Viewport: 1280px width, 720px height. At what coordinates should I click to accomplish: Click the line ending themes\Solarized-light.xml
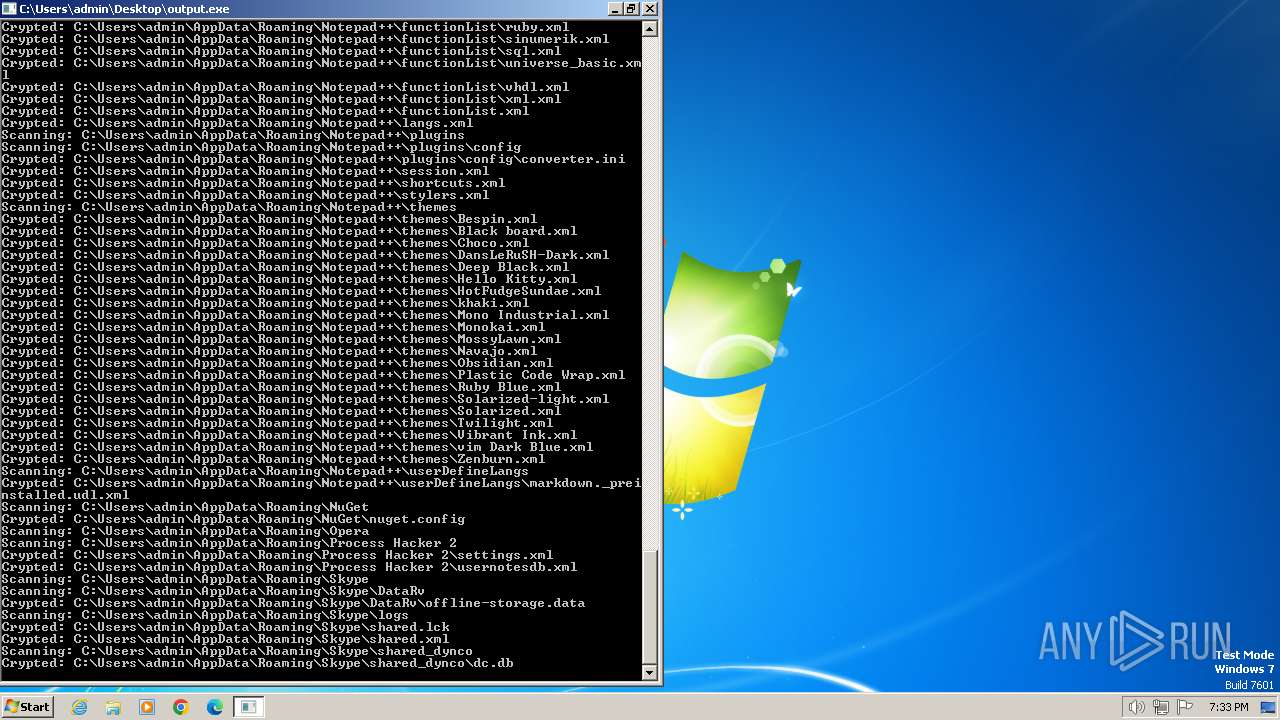[305, 399]
